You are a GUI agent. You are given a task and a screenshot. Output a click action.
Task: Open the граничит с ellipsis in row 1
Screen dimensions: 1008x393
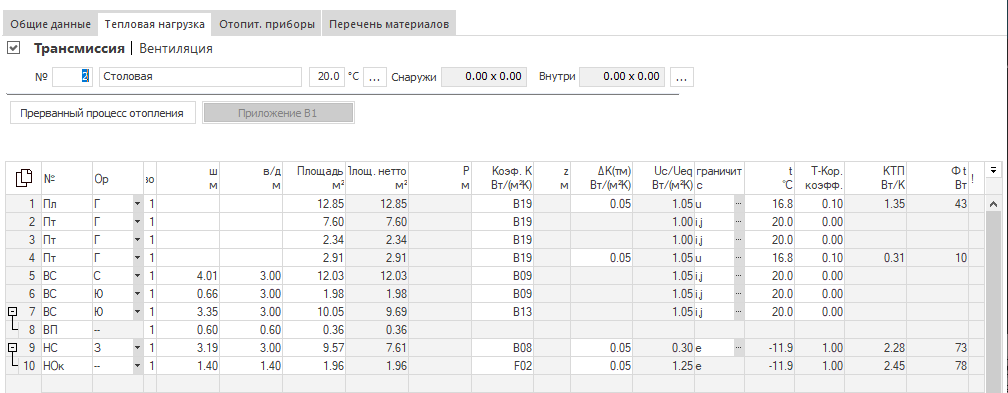click(x=738, y=204)
